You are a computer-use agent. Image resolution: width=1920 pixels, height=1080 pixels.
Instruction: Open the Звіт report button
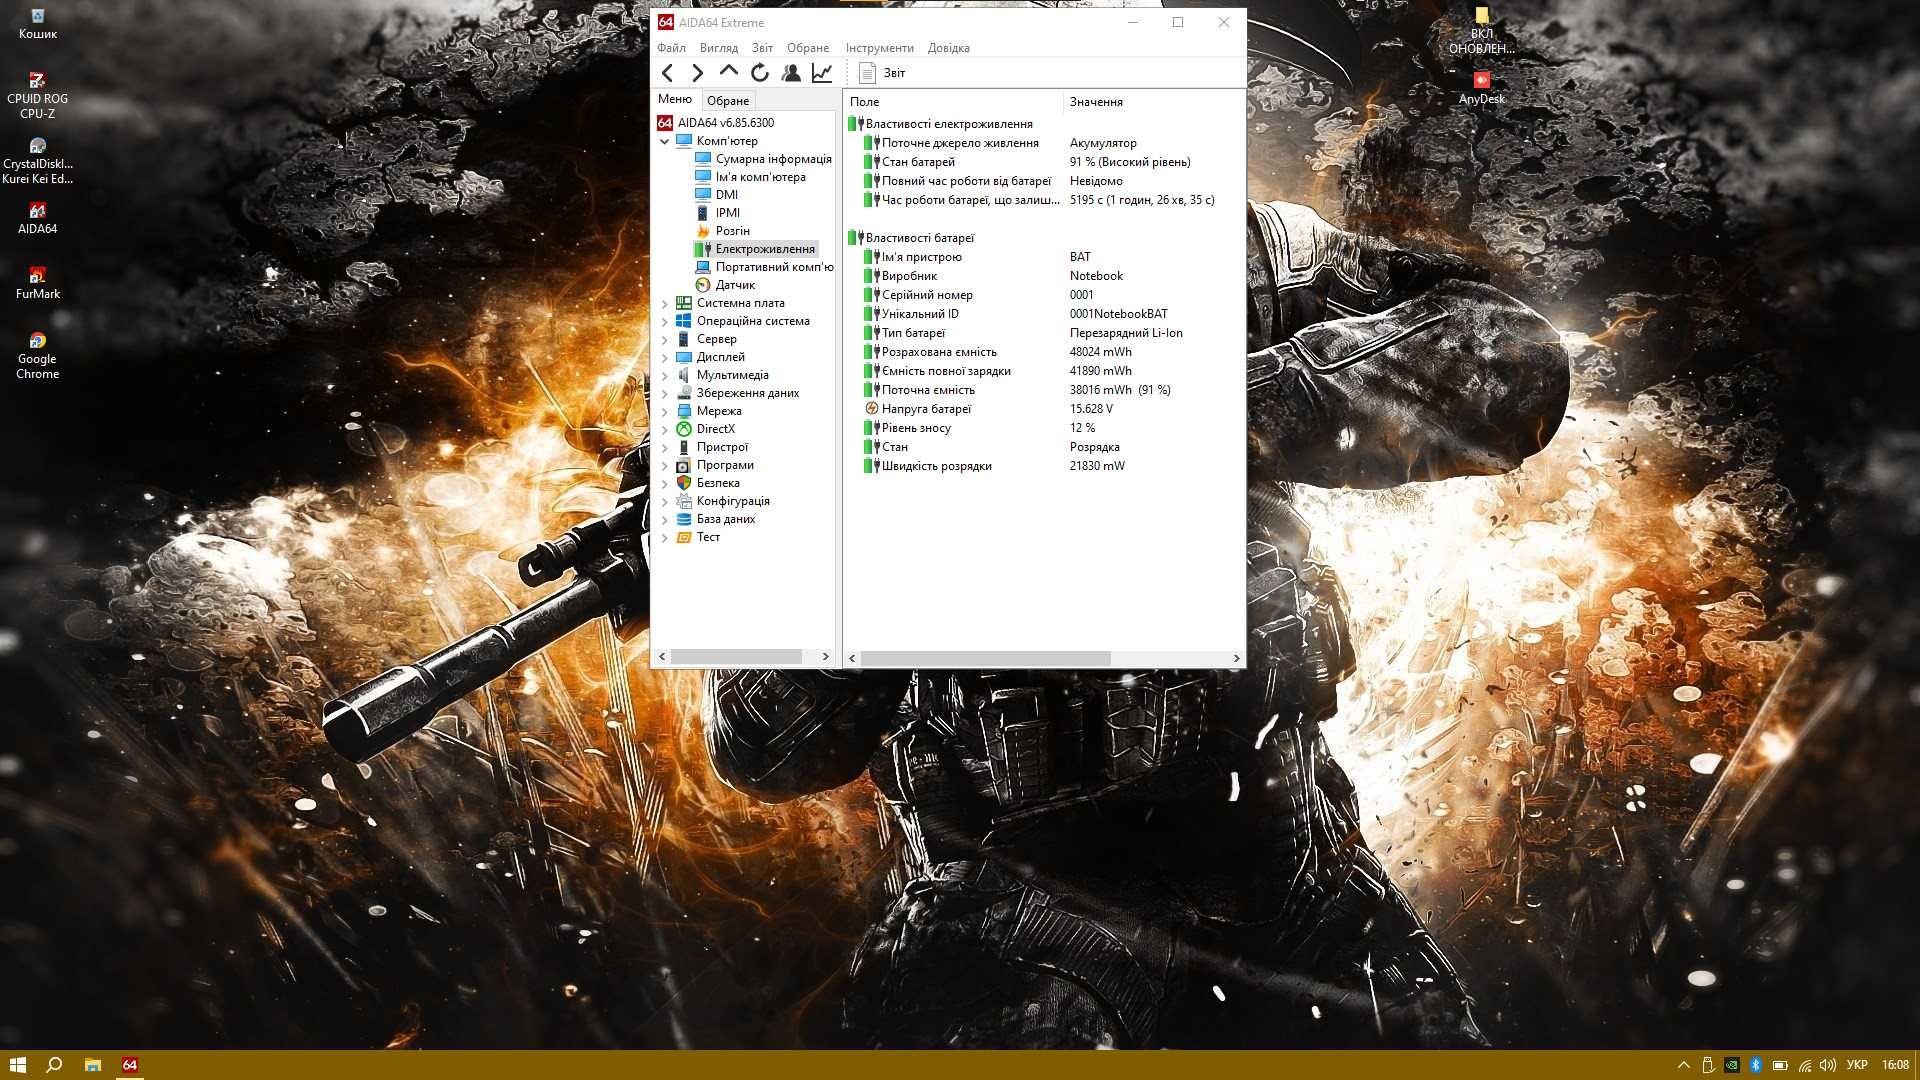pos(882,73)
